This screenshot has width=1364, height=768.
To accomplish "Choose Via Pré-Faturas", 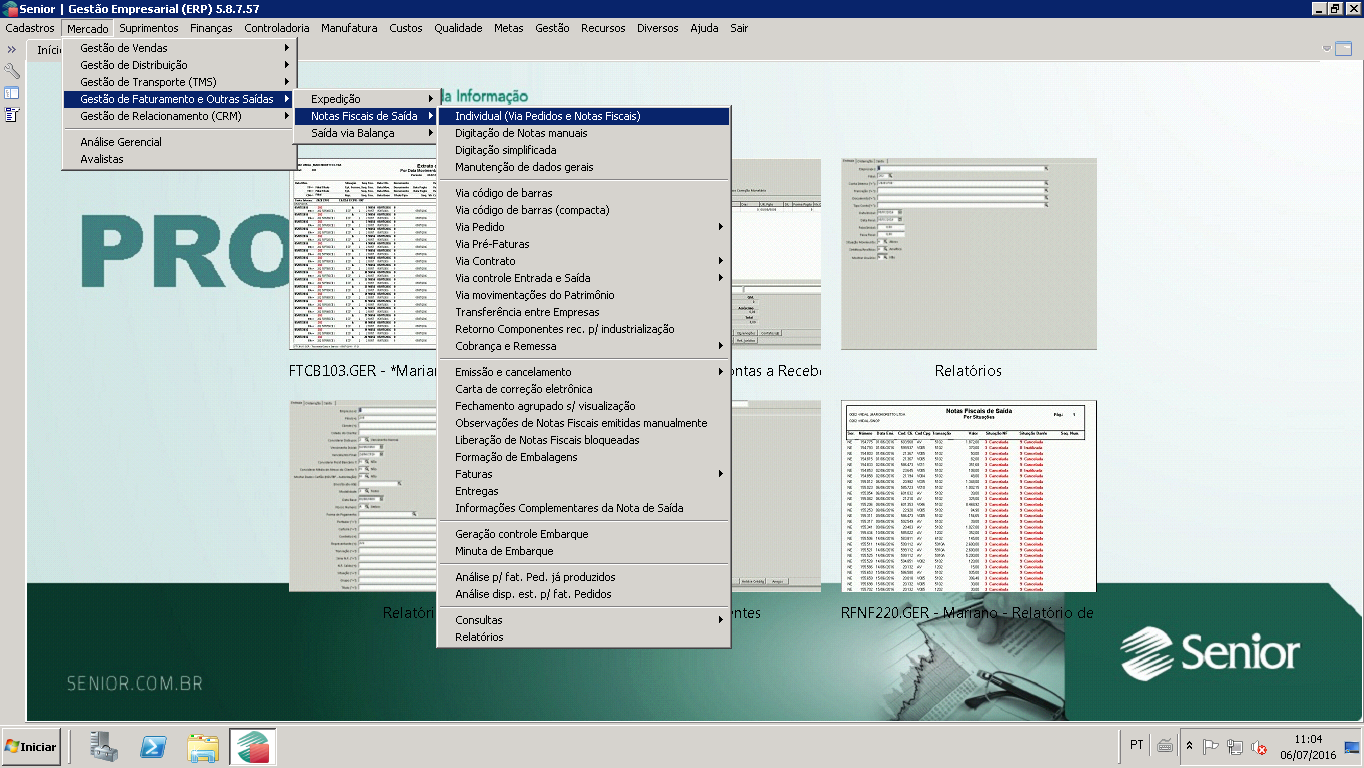I will tap(584, 244).
